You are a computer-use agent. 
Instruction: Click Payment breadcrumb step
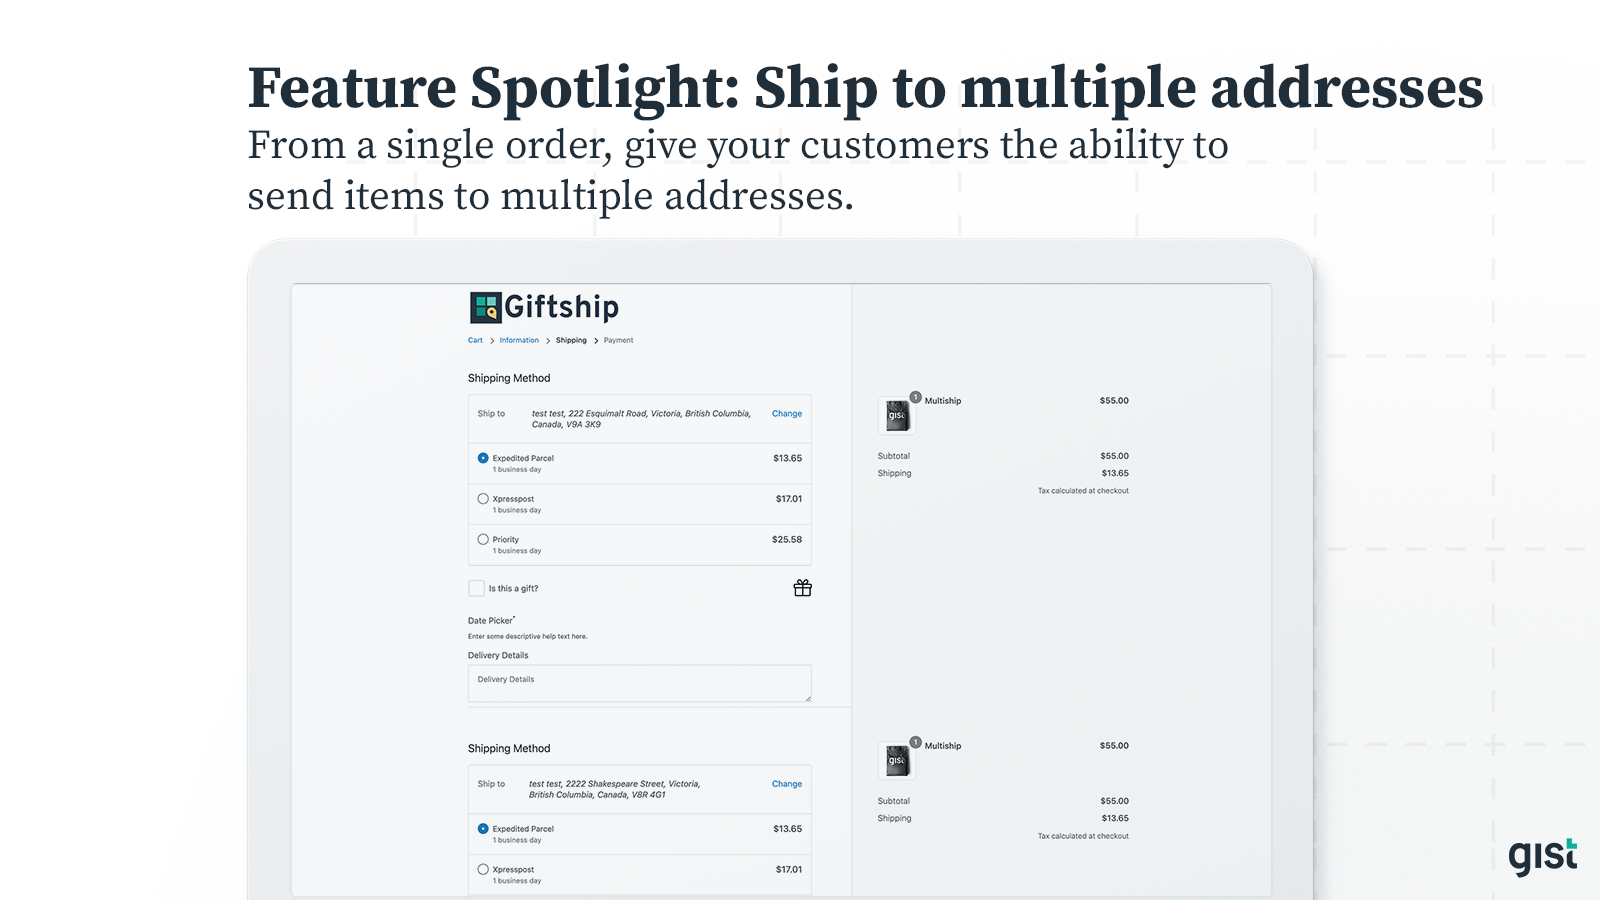point(618,340)
